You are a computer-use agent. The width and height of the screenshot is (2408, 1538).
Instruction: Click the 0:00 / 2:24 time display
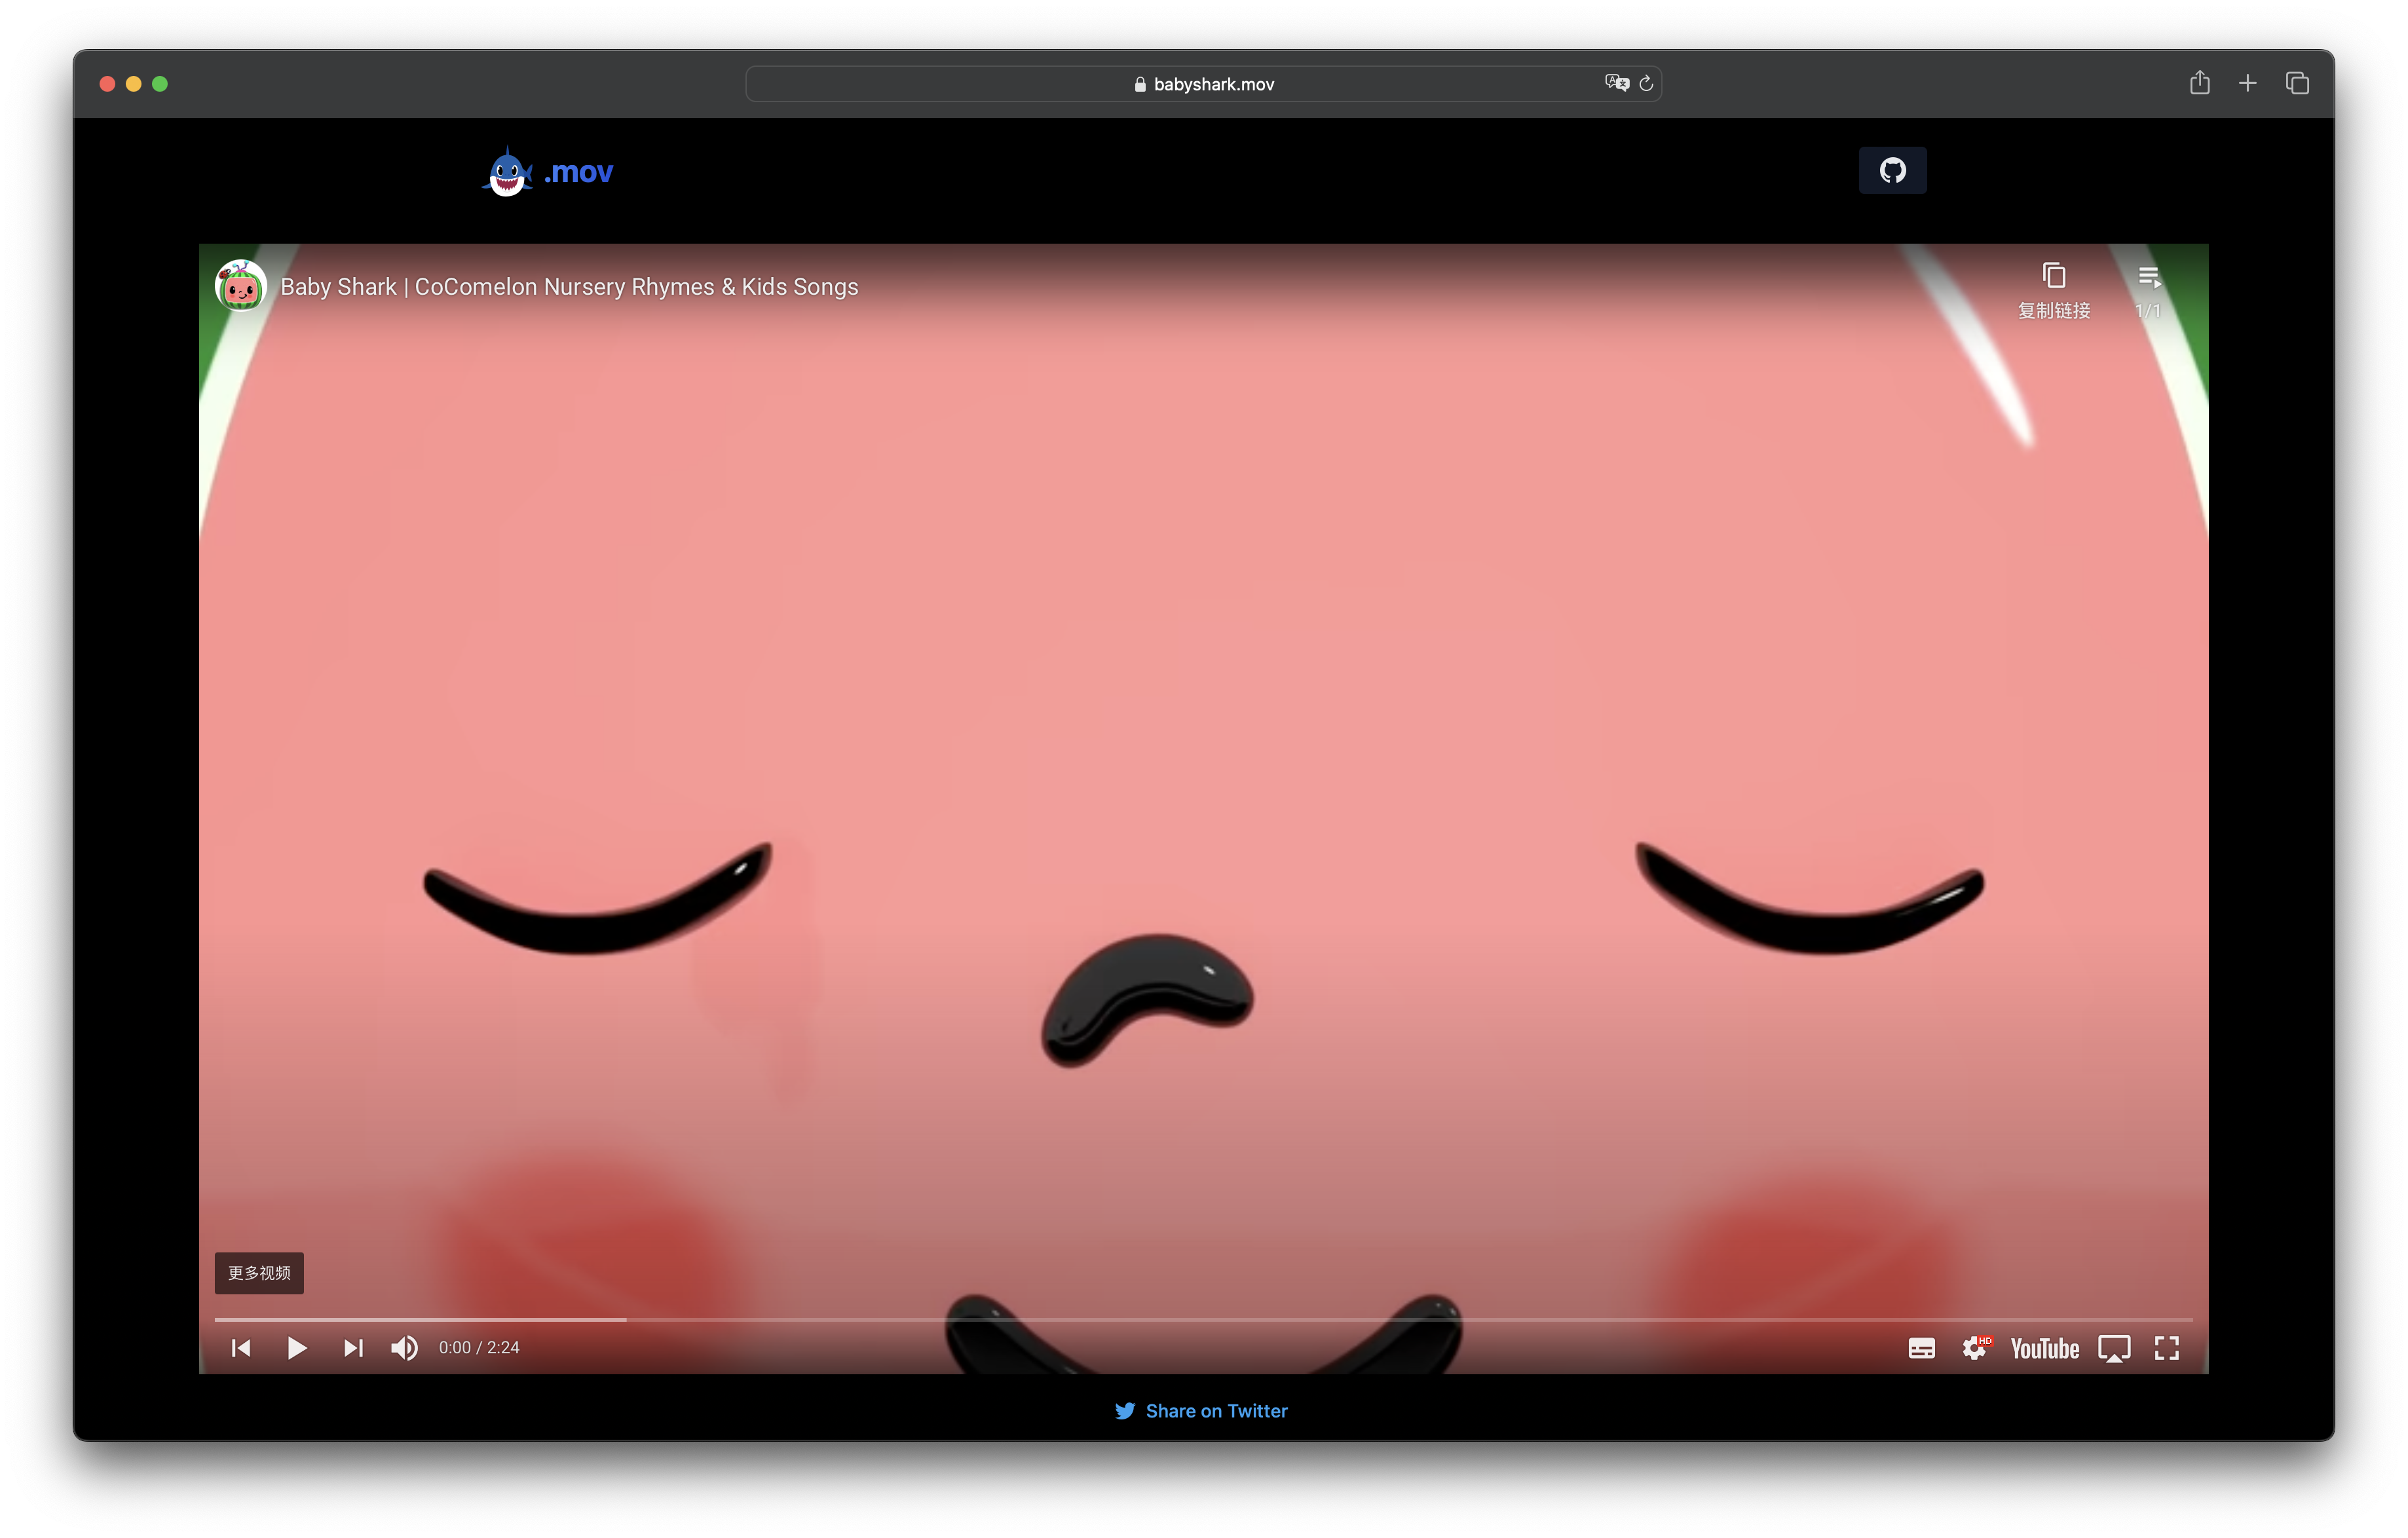pyautogui.click(x=479, y=1348)
